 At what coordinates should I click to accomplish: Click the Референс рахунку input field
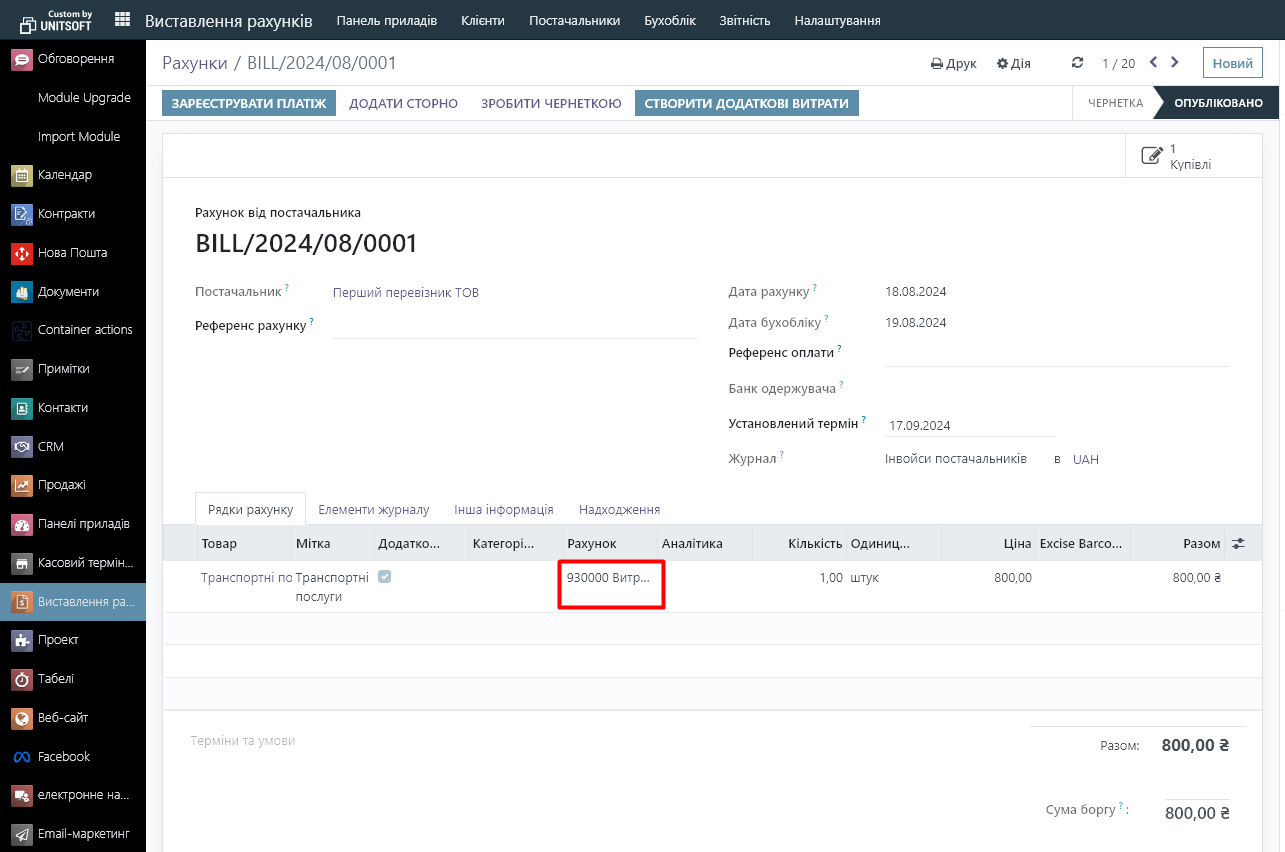[x=514, y=326]
